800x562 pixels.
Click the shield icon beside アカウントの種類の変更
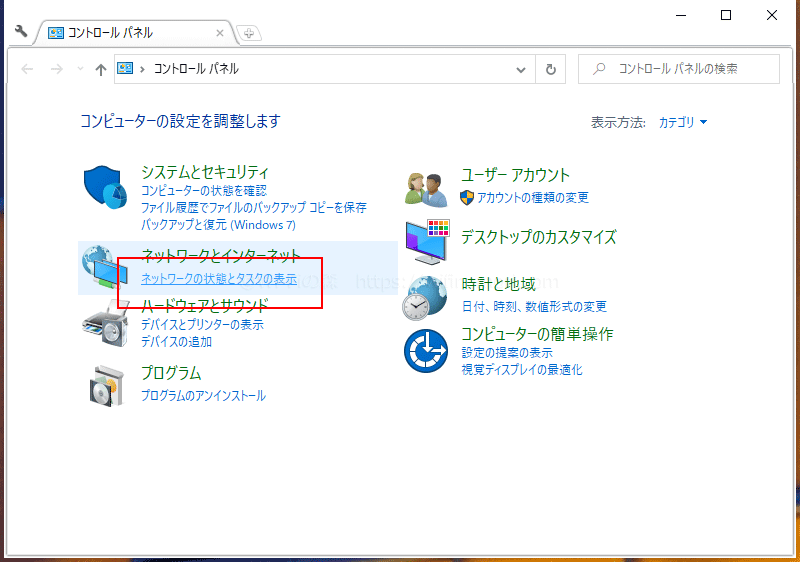pyautogui.click(x=467, y=197)
